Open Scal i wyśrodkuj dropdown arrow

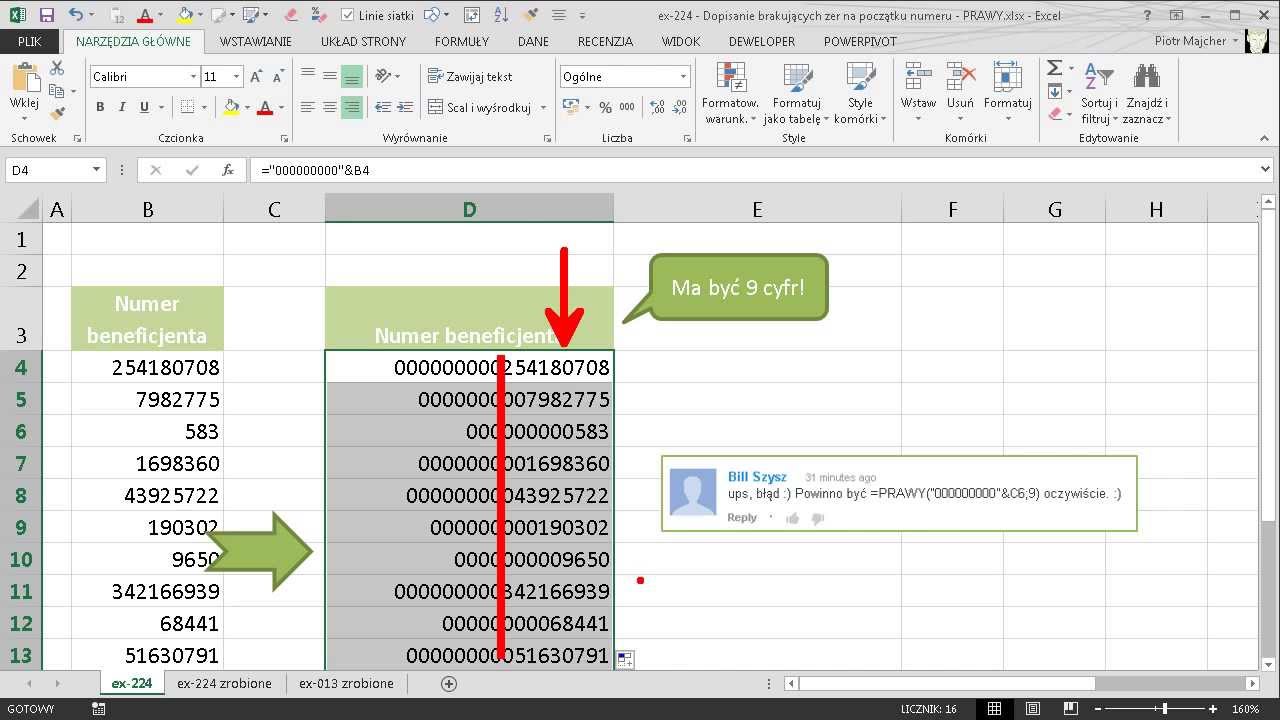coord(544,107)
